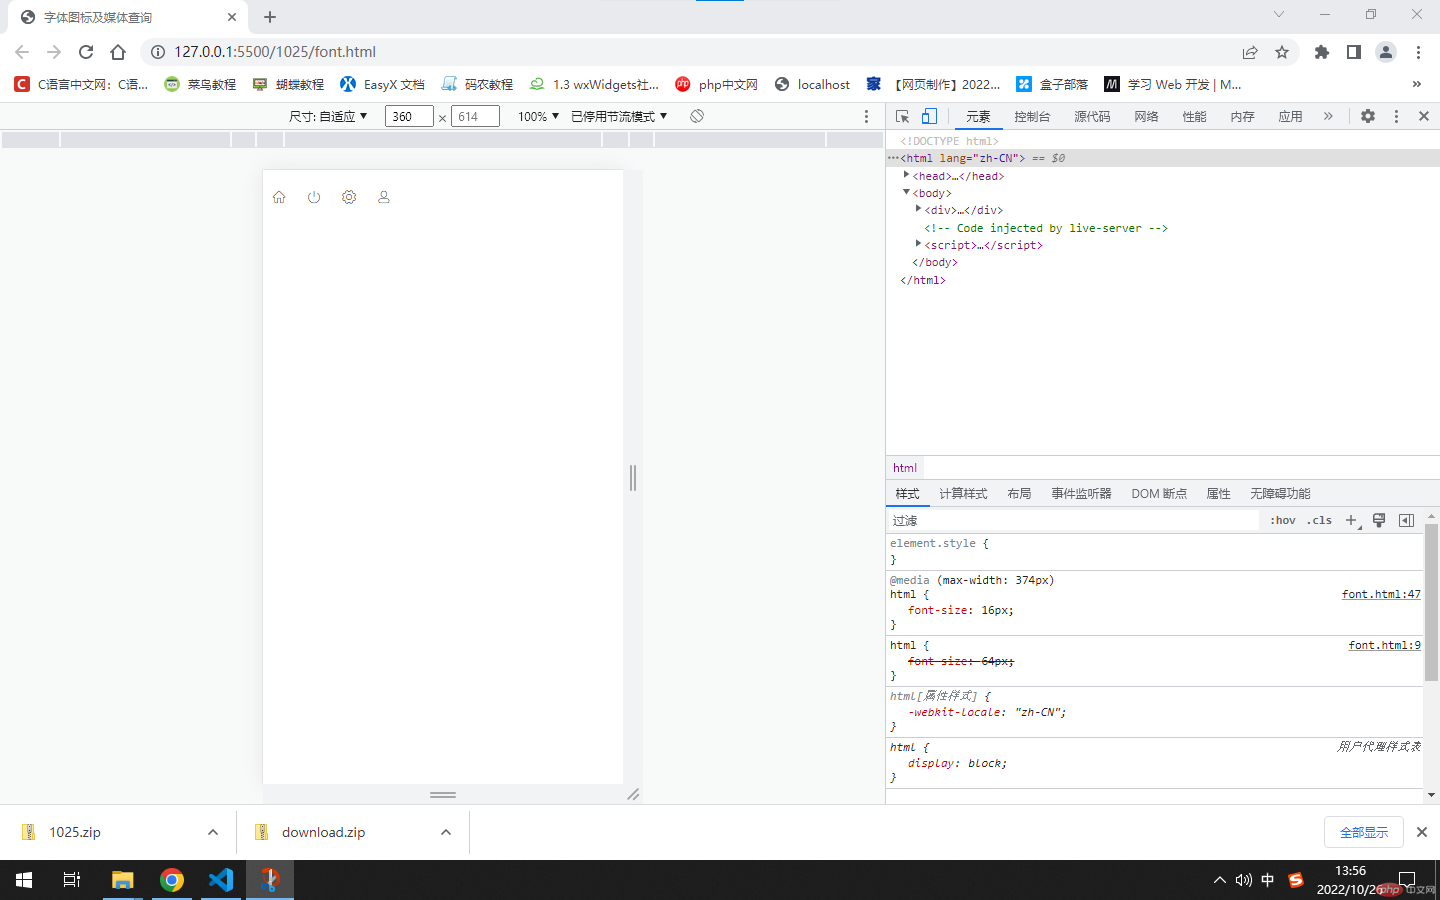Toggle the :hov element state panel
The image size is (1440, 900).
tap(1283, 520)
